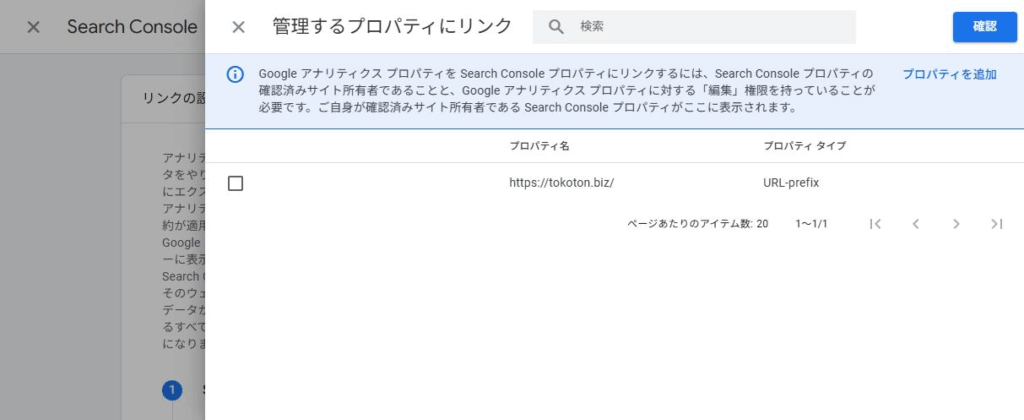Jump to the last page of results

coord(996,224)
